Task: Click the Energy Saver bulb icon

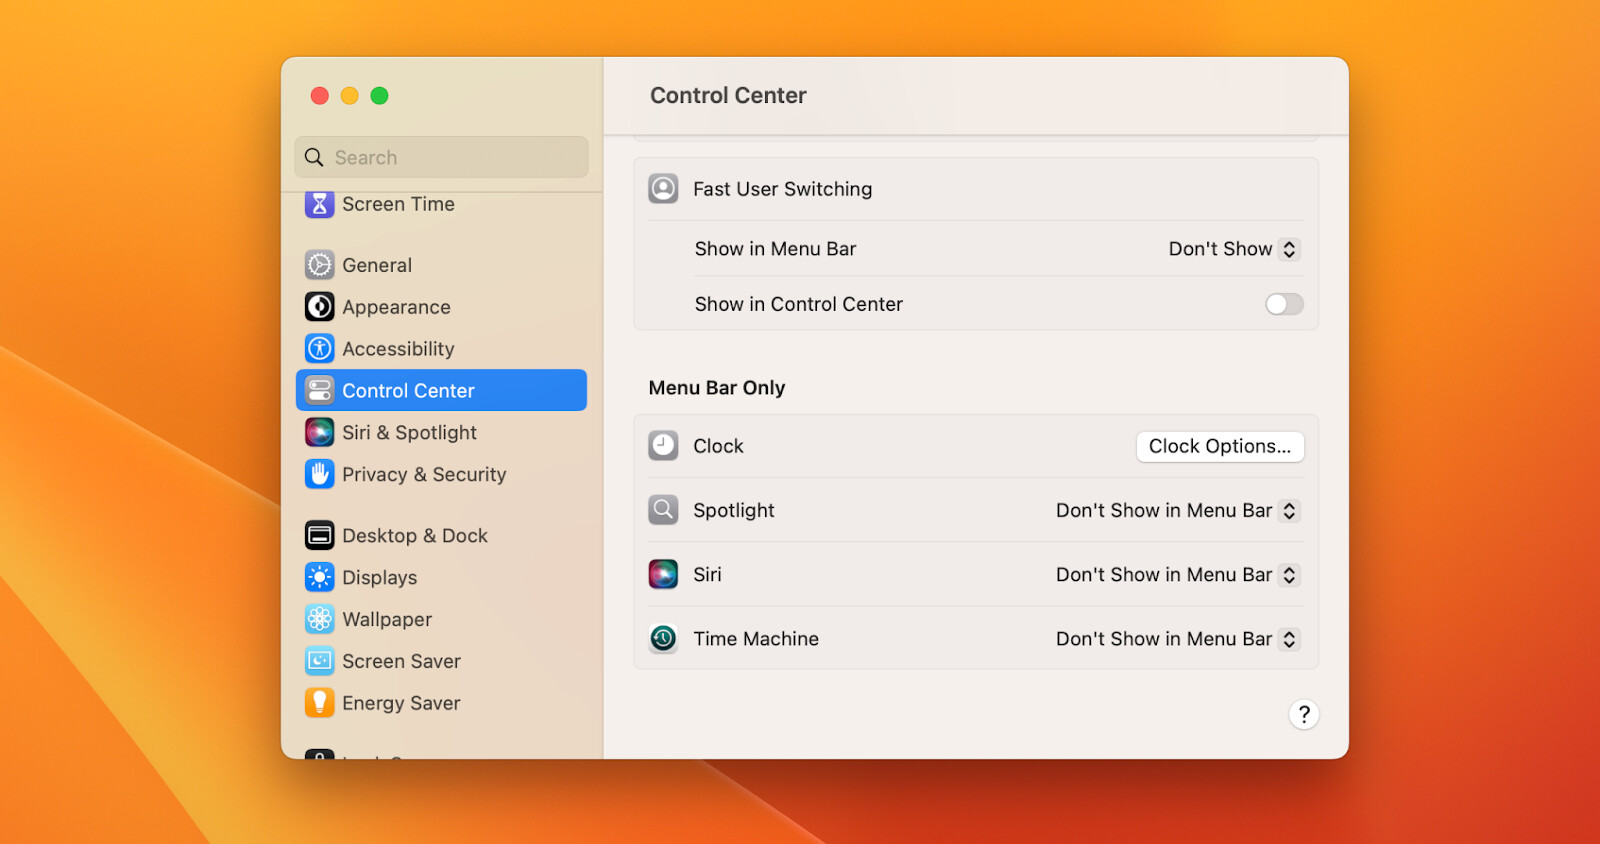Action: click(x=319, y=704)
